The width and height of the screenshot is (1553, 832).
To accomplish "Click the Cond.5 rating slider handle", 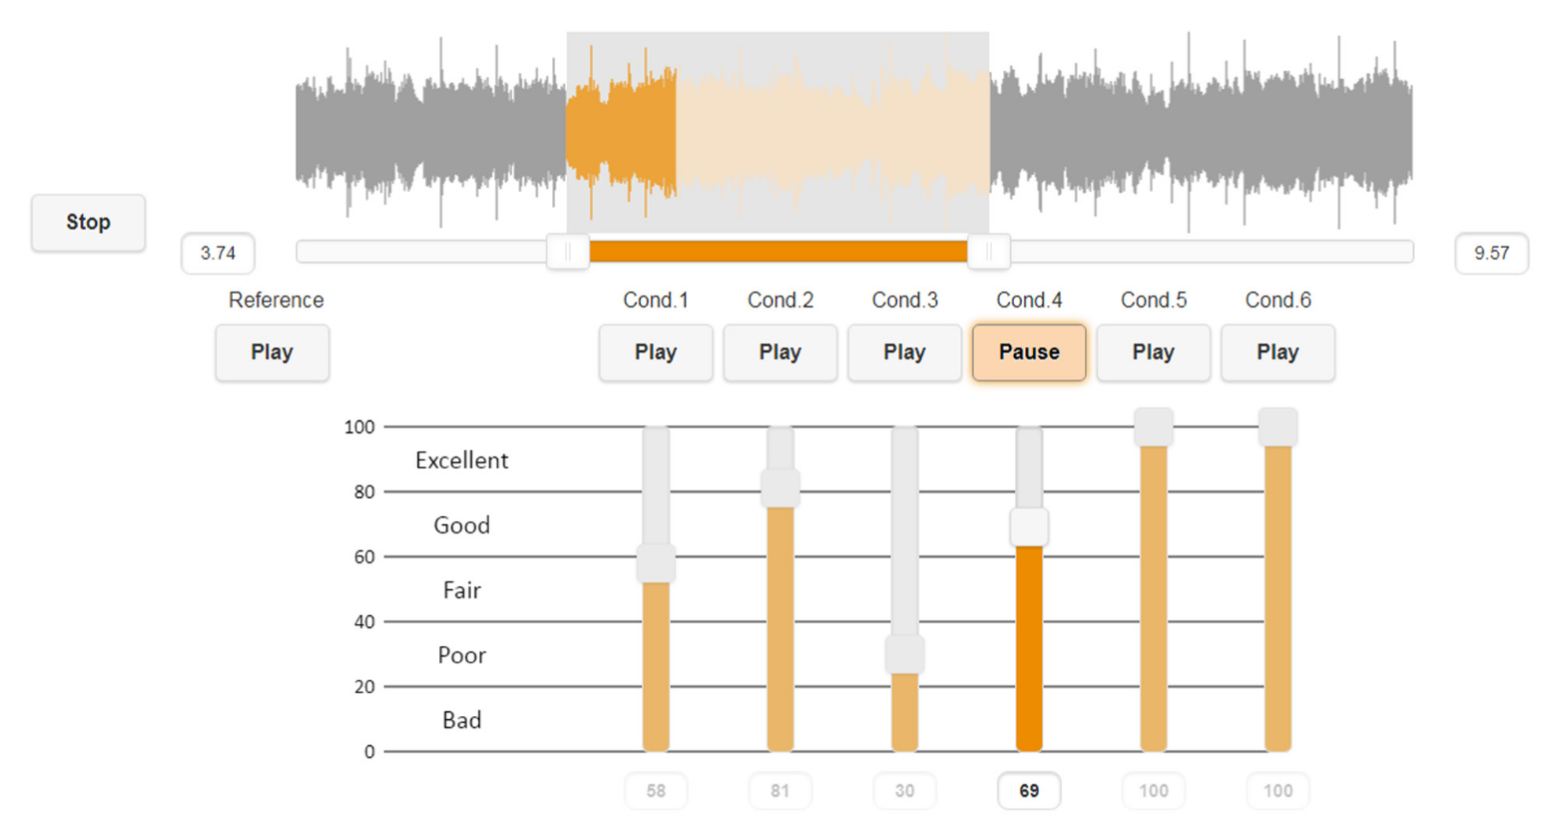I will point(1153,427).
